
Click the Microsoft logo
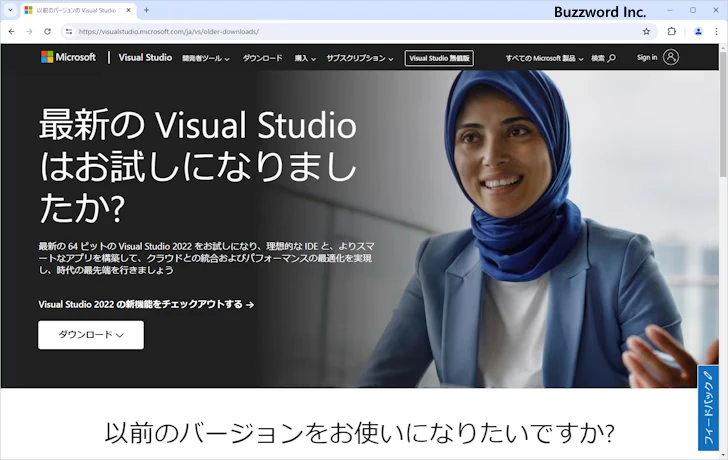[68, 57]
